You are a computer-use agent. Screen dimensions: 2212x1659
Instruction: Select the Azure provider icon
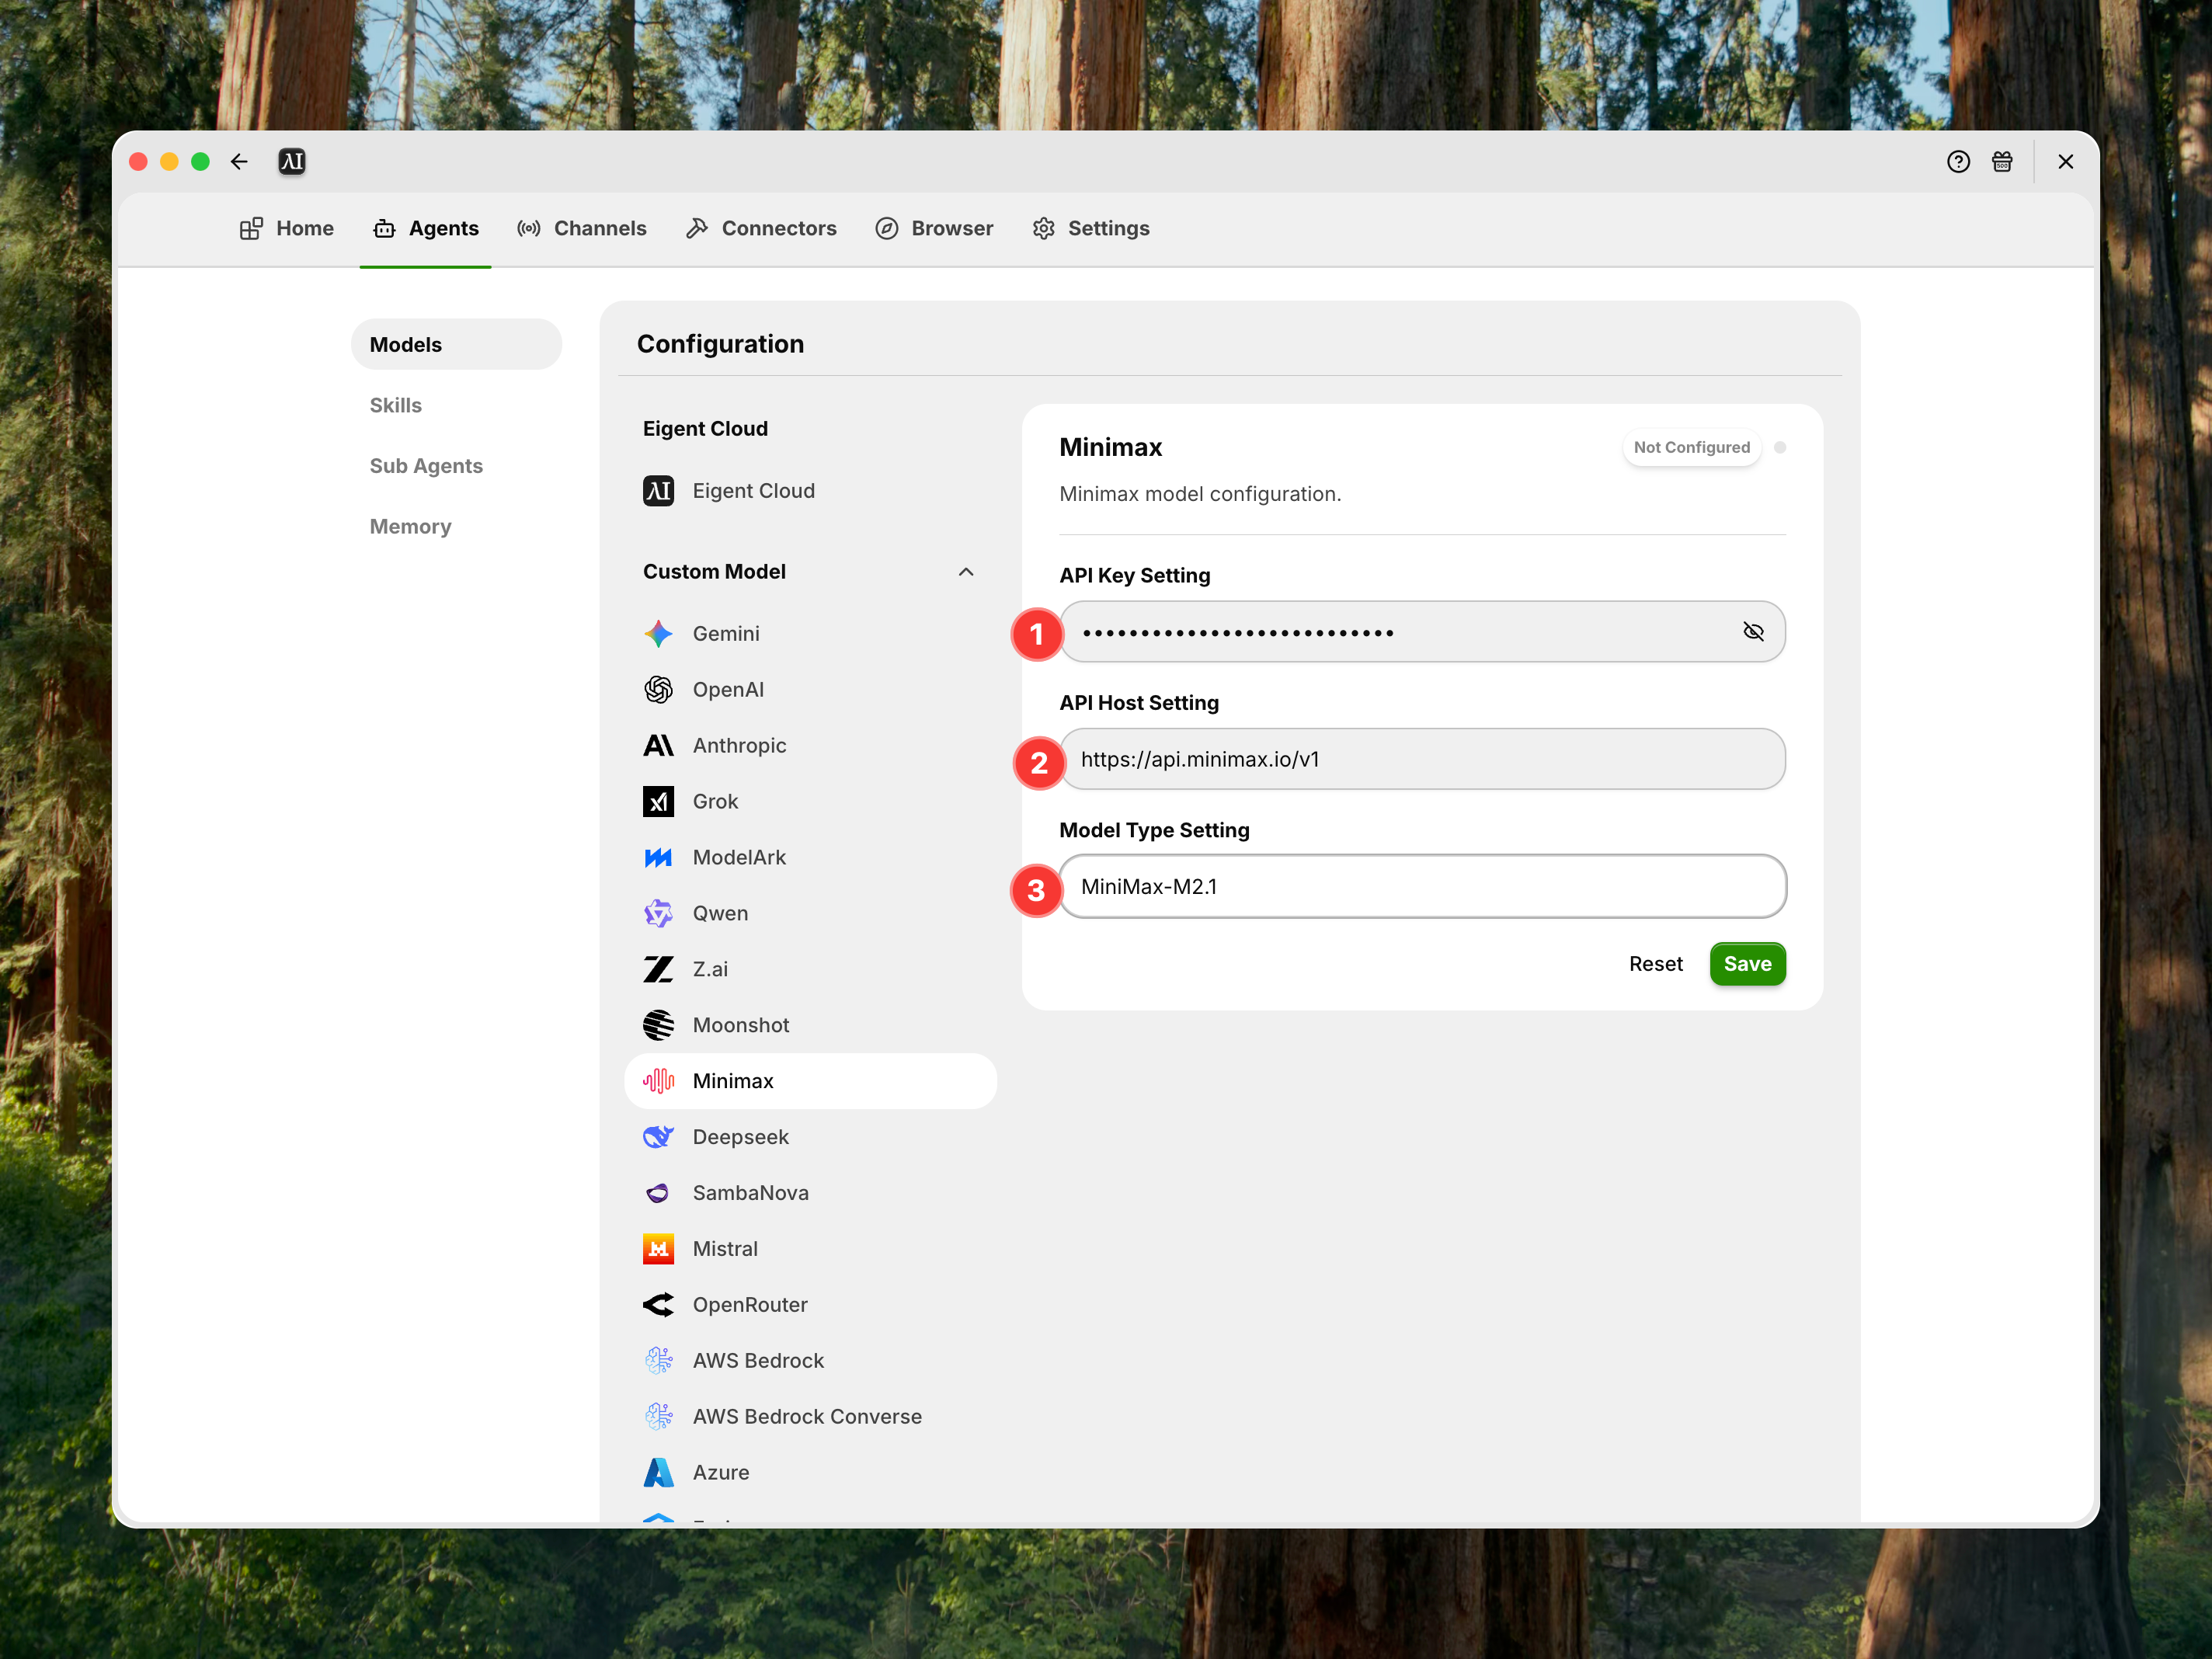658,1473
